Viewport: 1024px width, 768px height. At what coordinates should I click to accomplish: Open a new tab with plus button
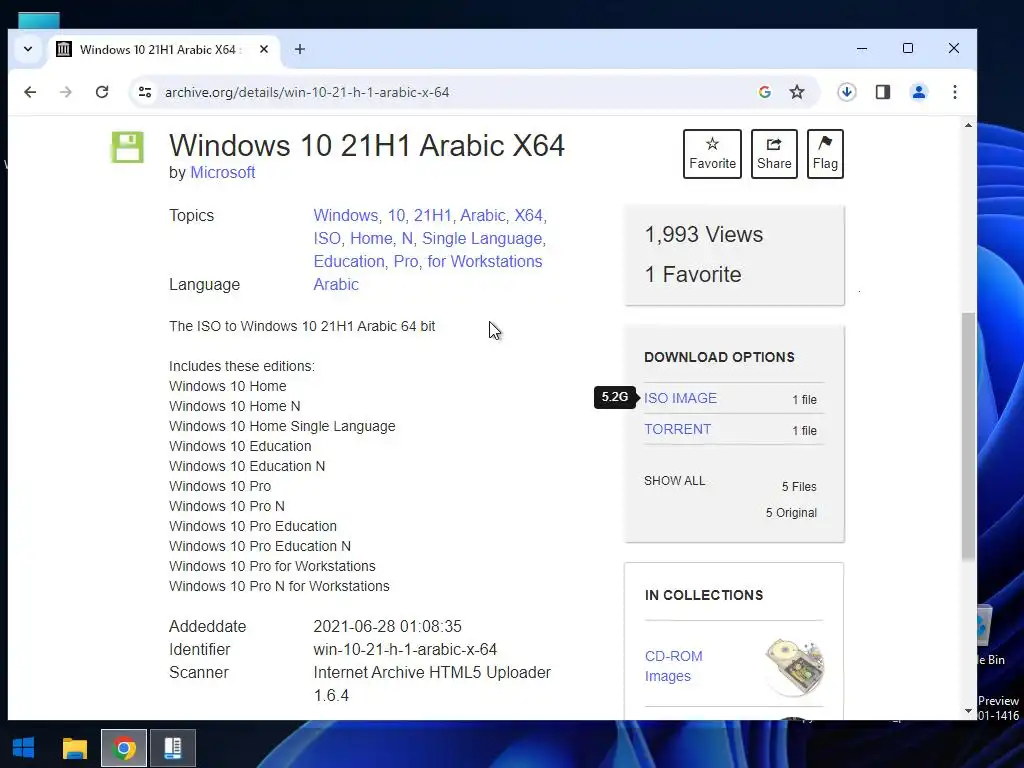(300, 49)
